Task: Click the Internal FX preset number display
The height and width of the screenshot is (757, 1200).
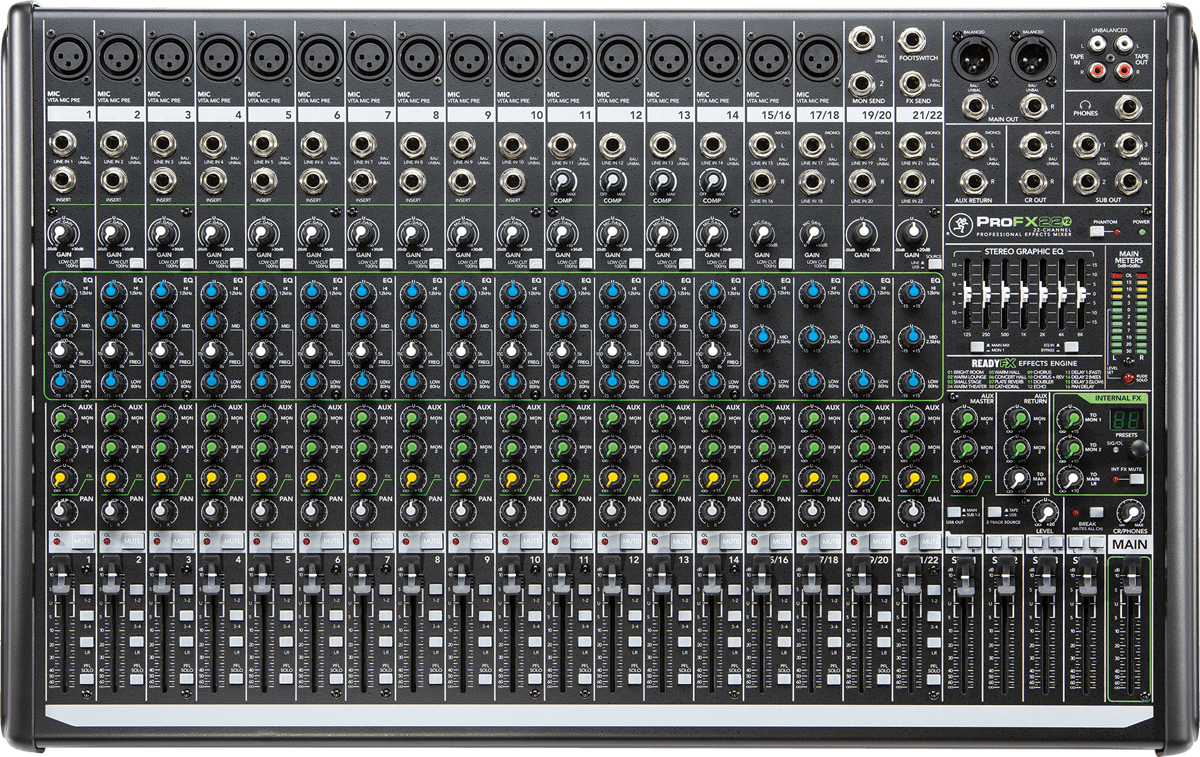Action: click(1126, 421)
